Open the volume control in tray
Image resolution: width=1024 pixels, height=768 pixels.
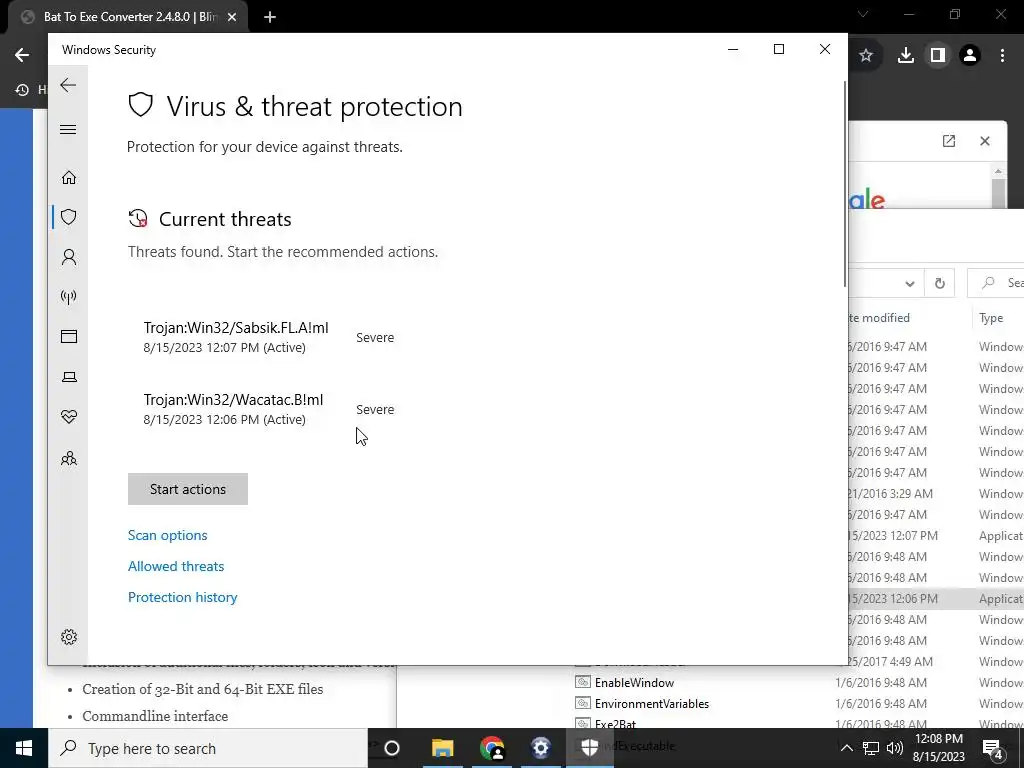895,748
